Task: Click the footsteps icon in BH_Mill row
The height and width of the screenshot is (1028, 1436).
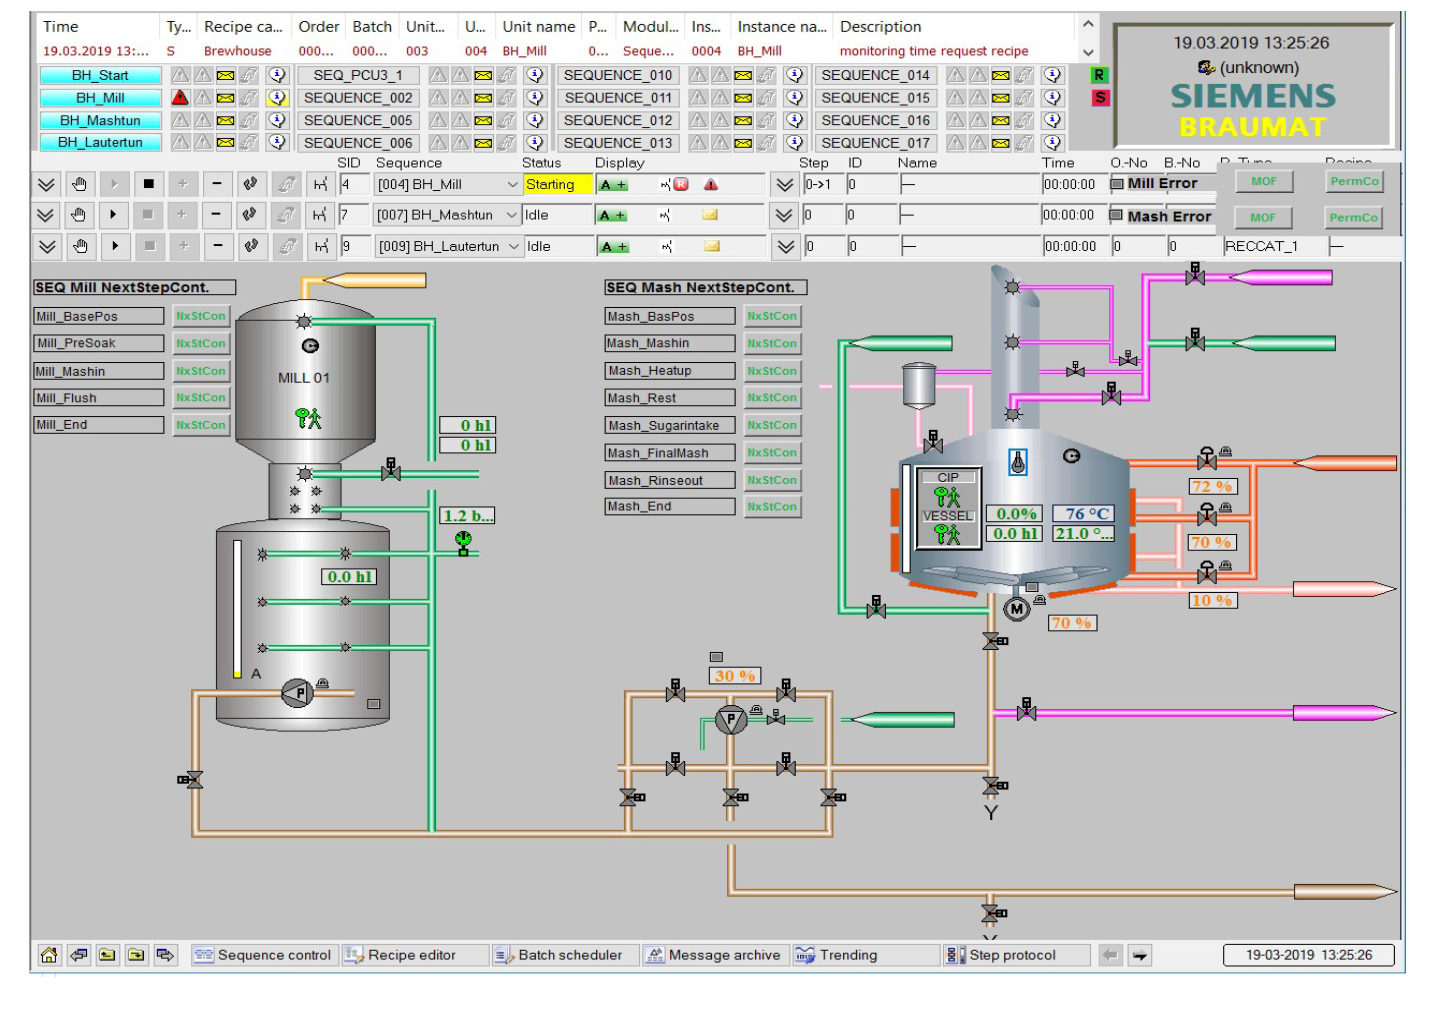Action: [250, 184]
